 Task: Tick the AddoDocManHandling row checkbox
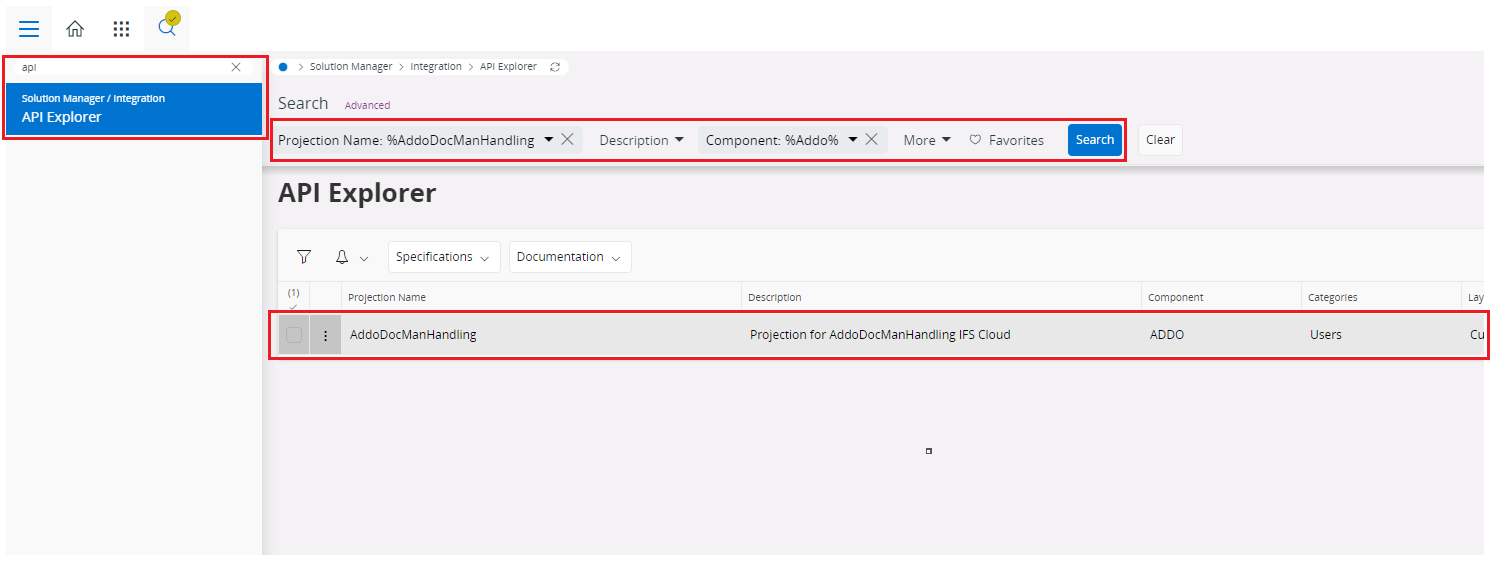click(294, 335)
